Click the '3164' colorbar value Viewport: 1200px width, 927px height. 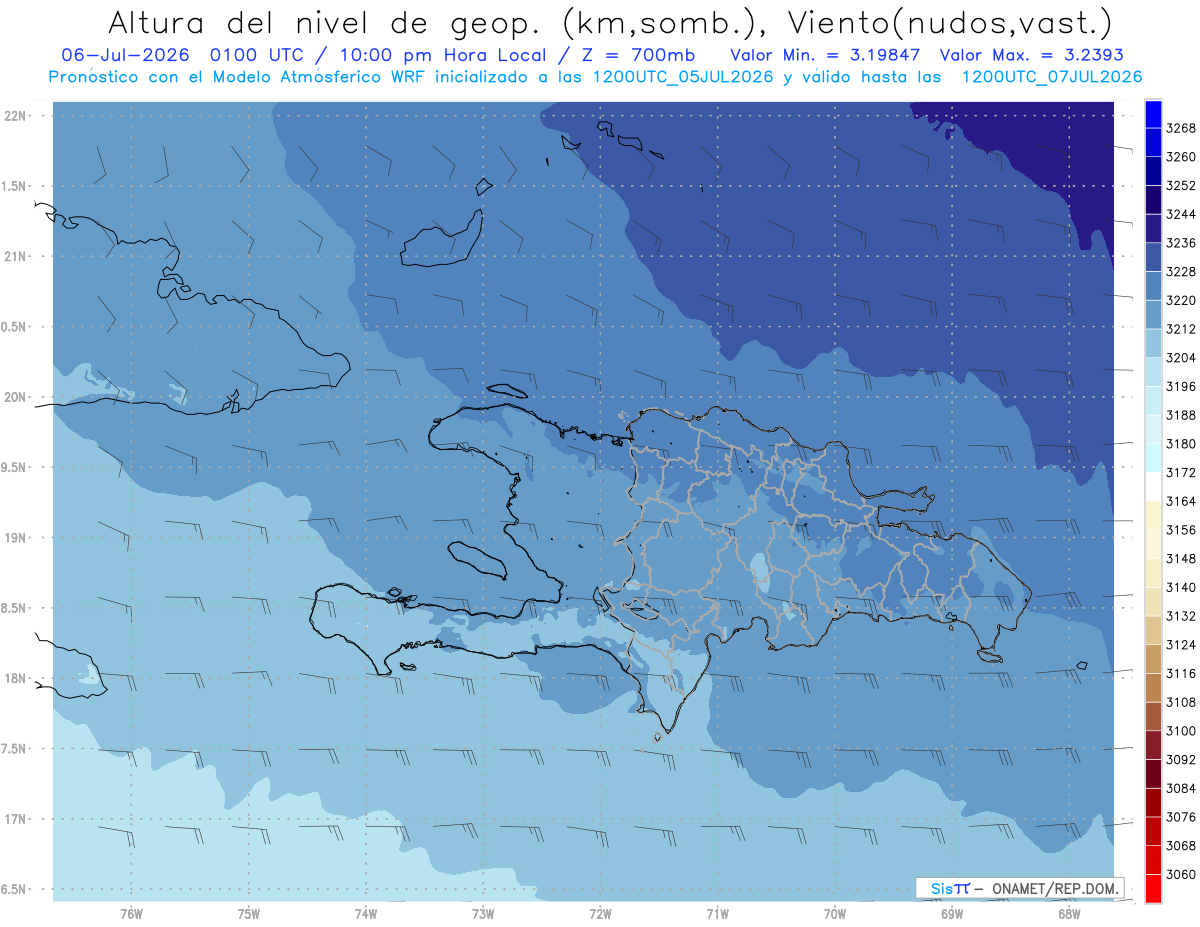coord(1181,501)
